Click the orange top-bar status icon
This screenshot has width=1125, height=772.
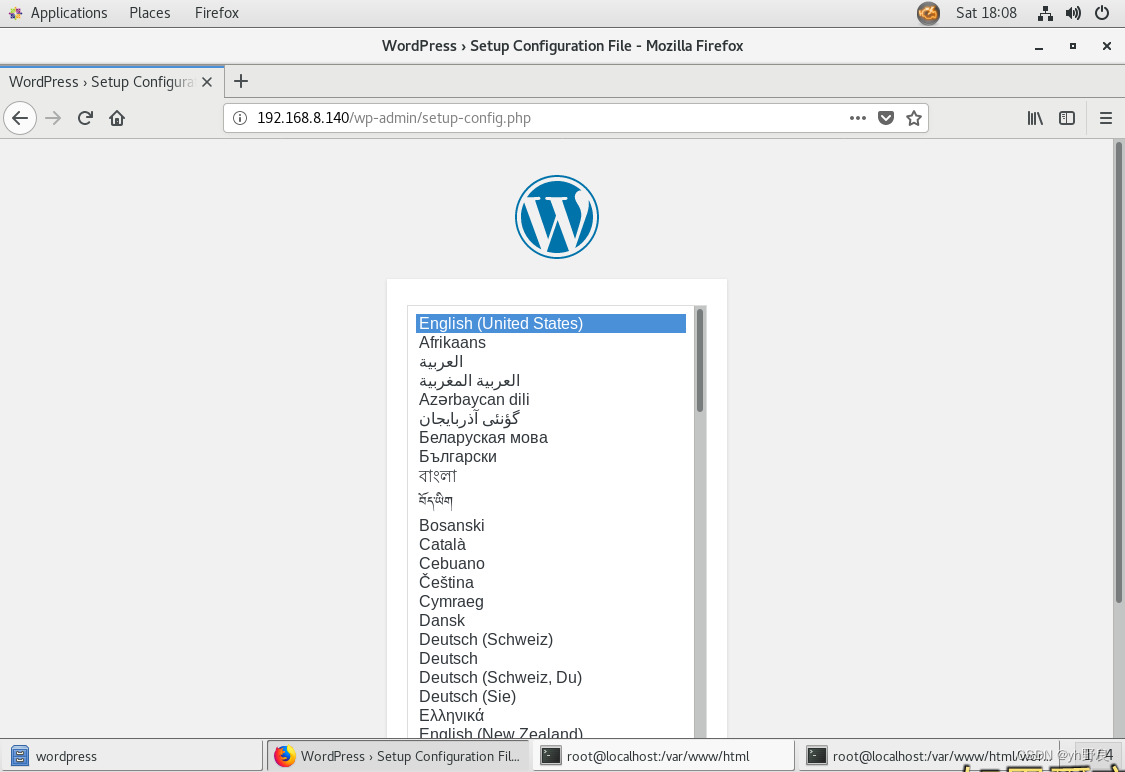(x=928, y=13)
